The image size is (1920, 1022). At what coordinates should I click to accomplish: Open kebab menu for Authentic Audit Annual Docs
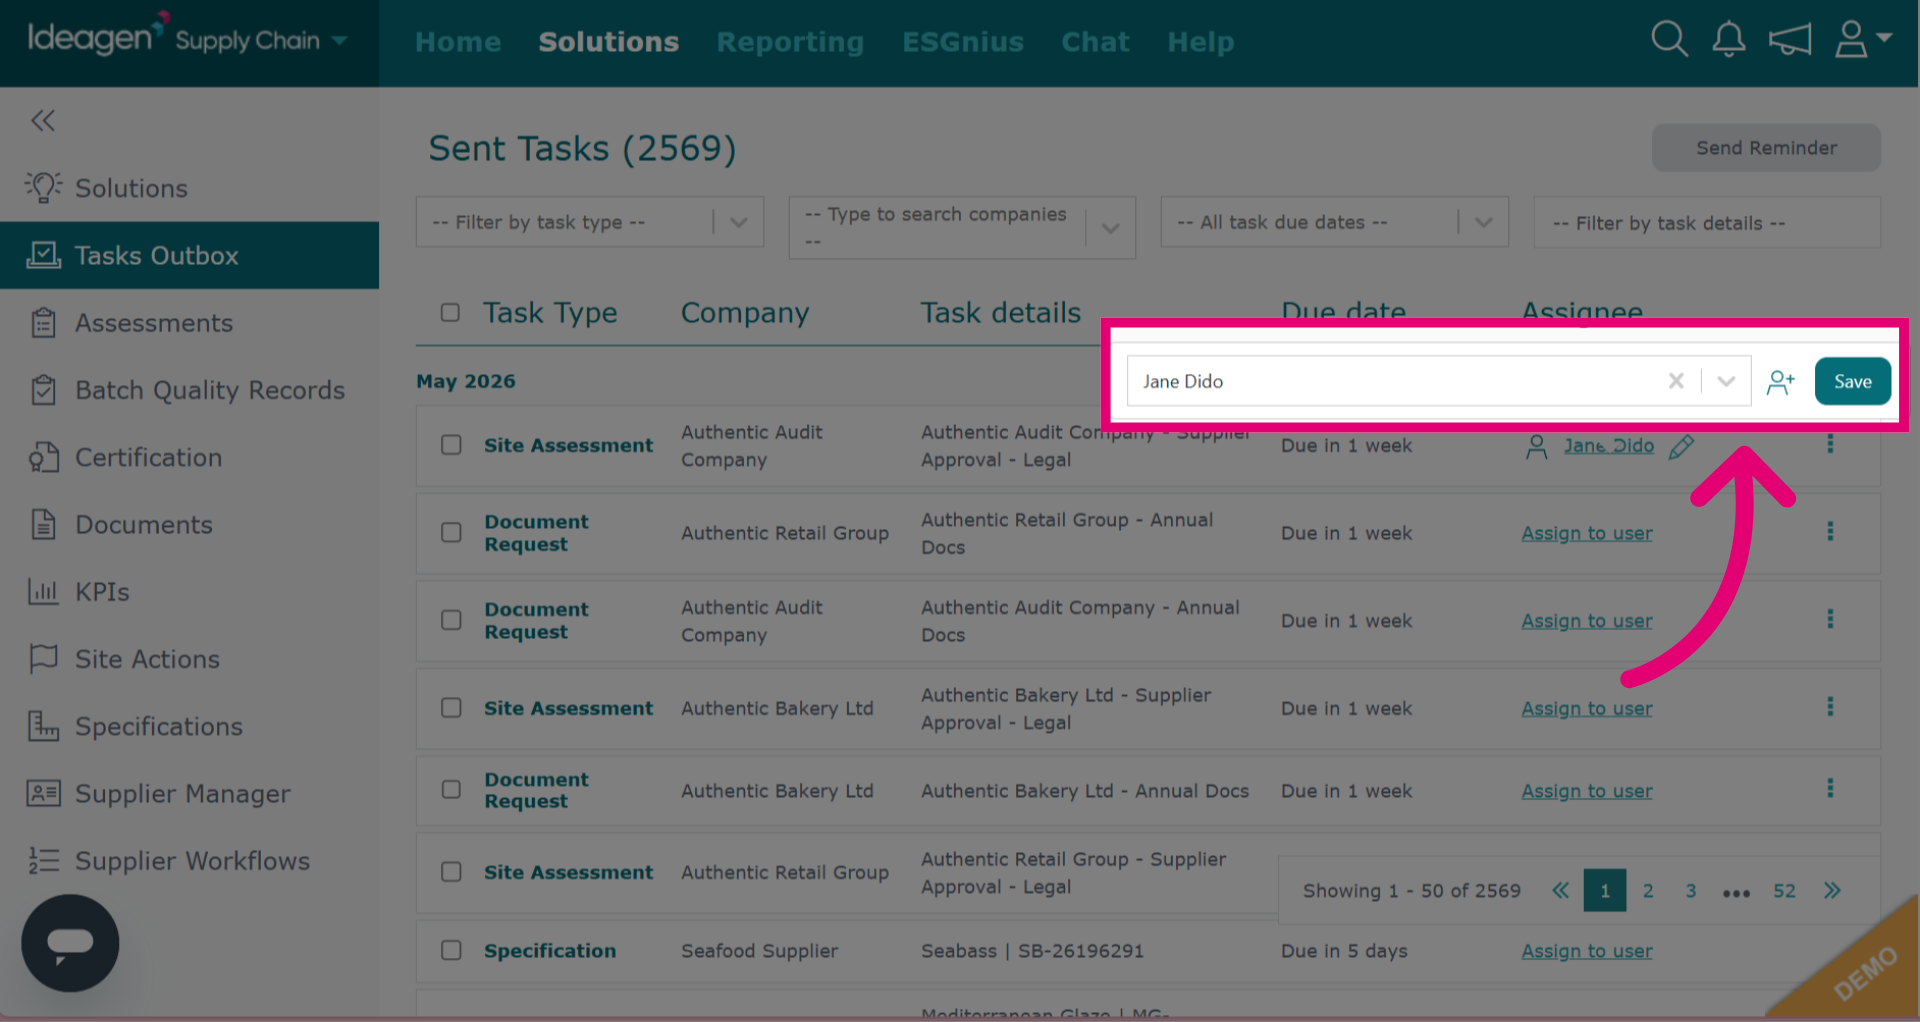click(x=1830, y=619)
